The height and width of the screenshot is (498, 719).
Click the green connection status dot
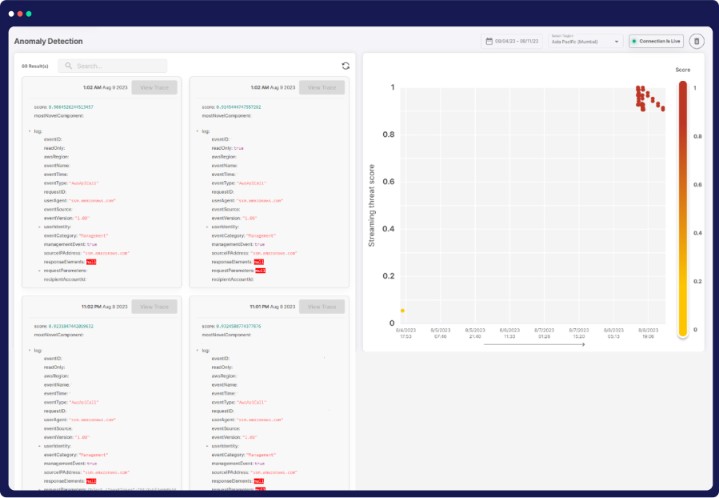click(635, 41)
